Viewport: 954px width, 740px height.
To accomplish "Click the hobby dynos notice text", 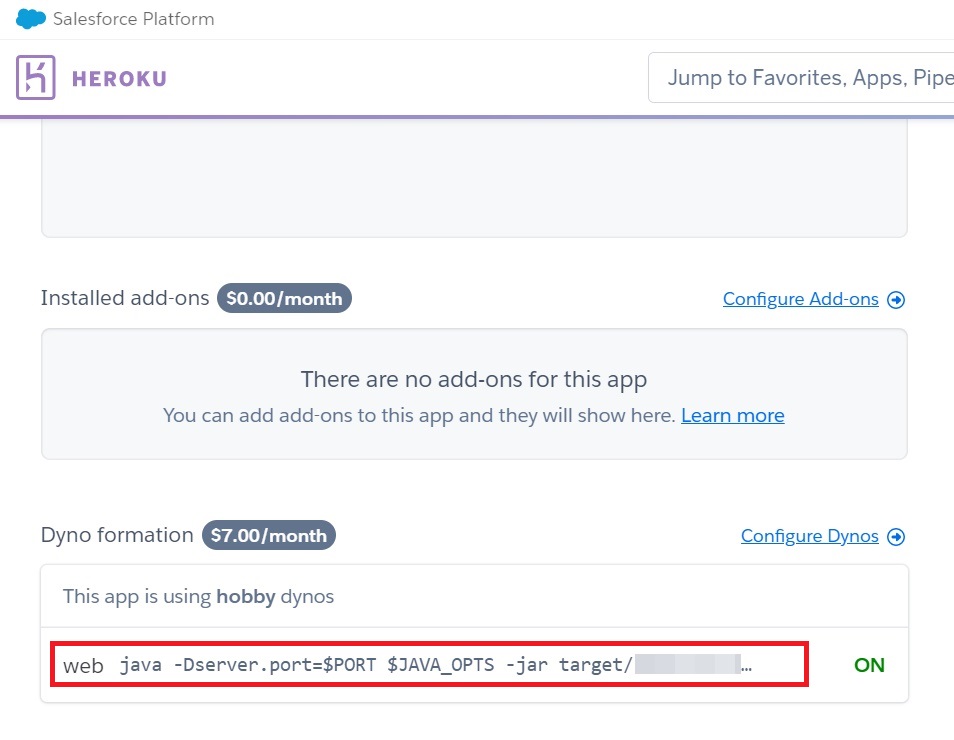I will point(198,596).
